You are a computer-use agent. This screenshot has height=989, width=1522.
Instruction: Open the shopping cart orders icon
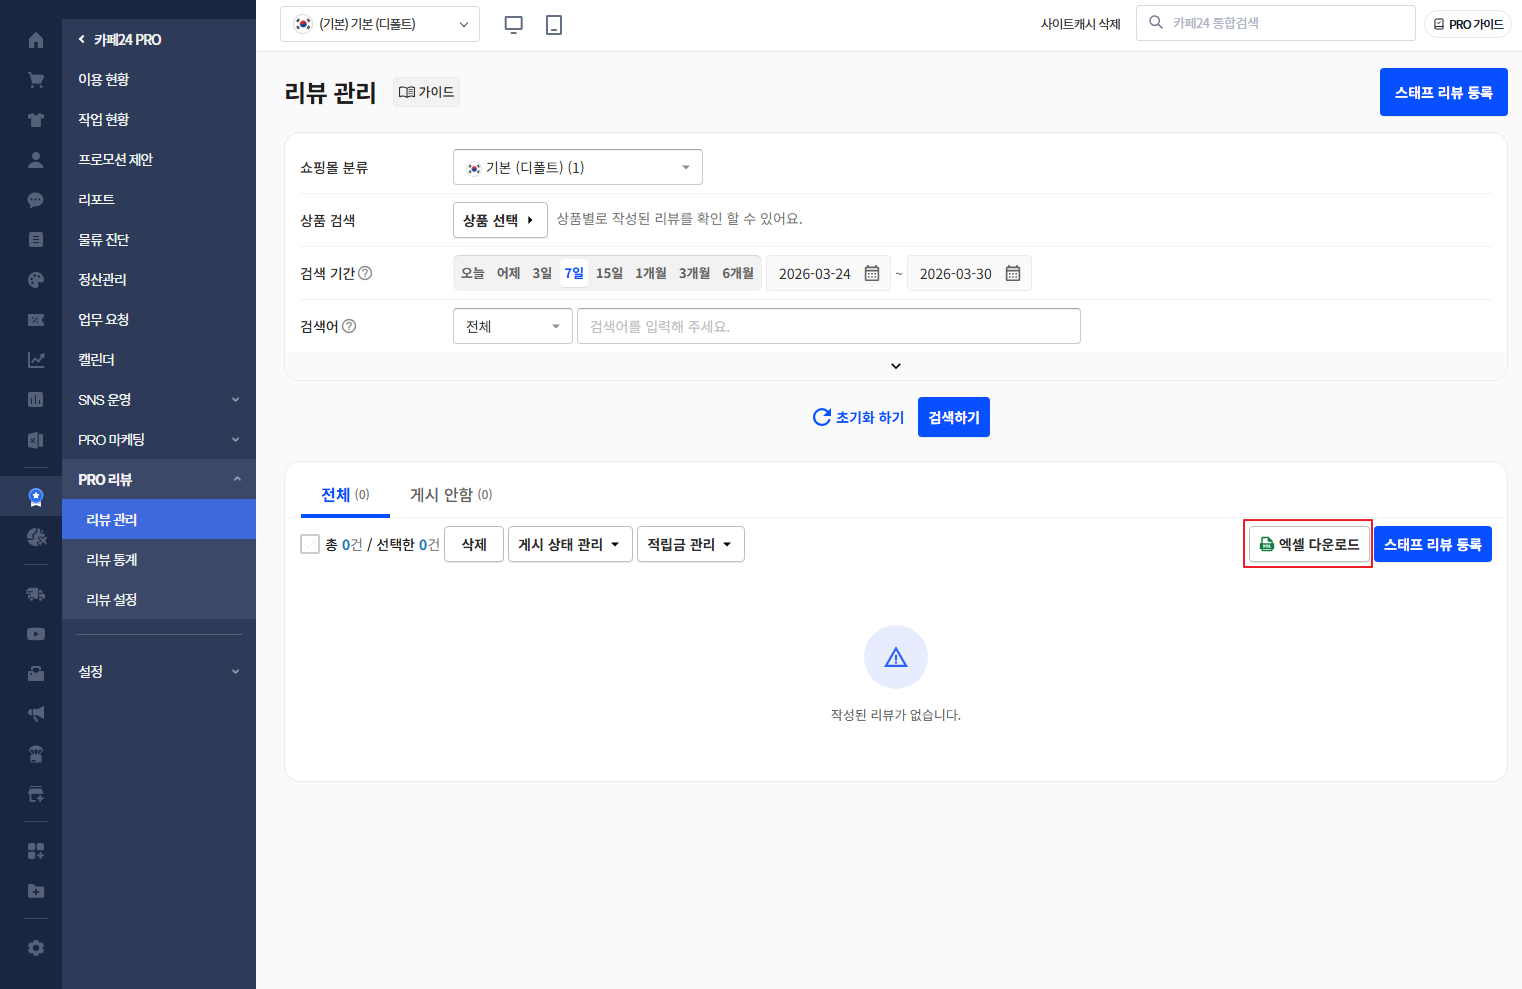point(36,80)
